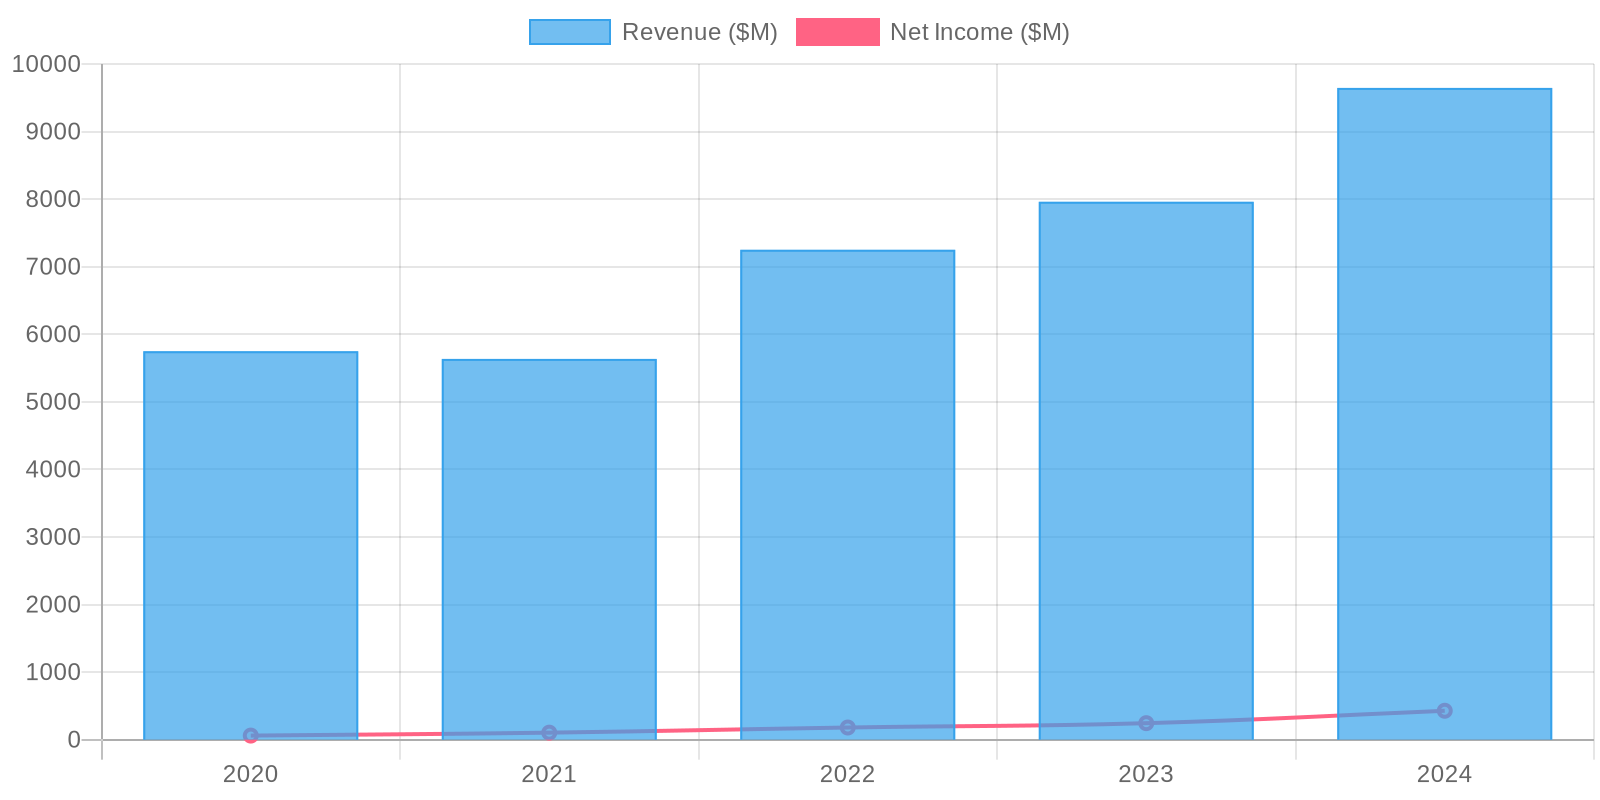
Task: Click the 10000 y-axis tick label
Action: point(46,64)
